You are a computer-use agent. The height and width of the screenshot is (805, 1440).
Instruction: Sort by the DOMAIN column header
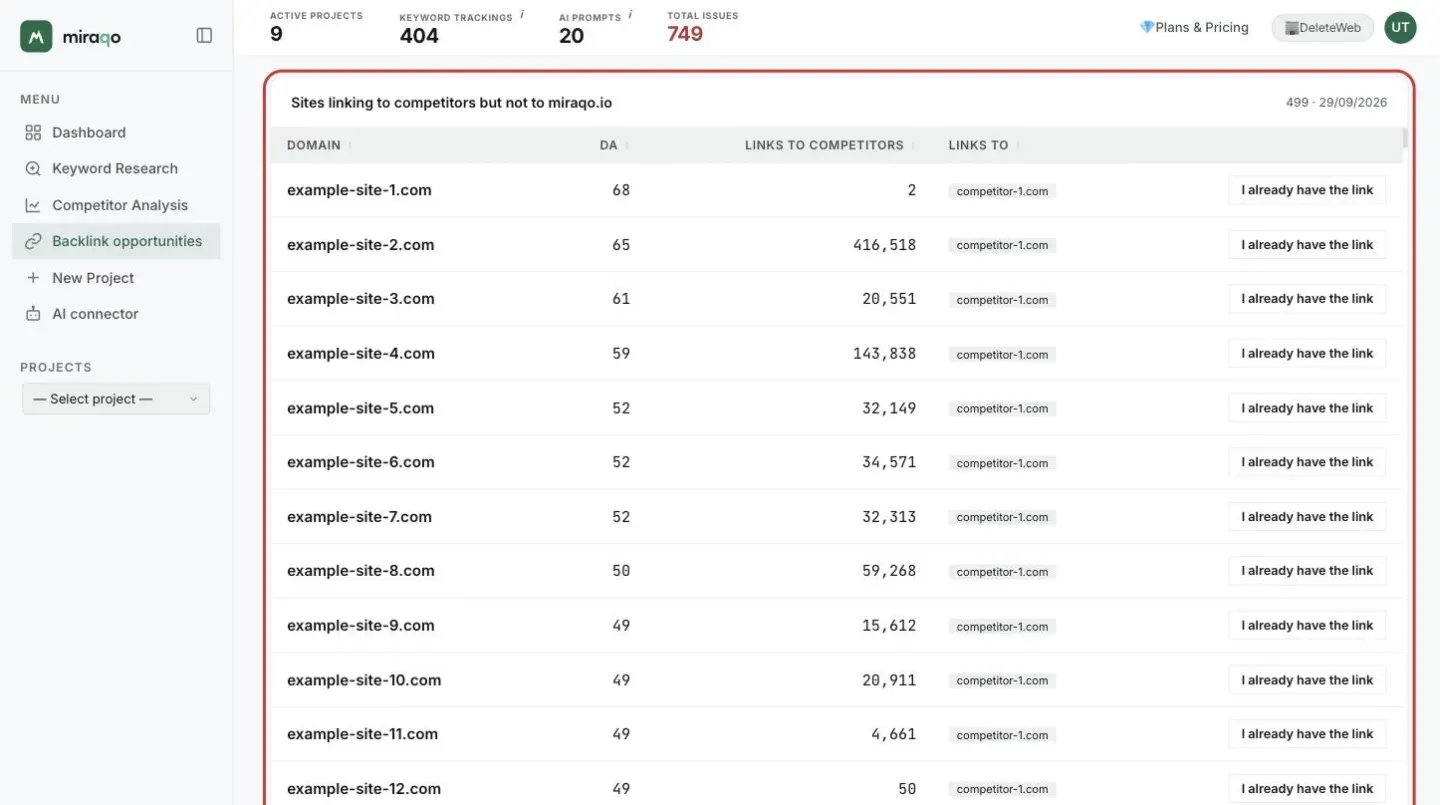[314, 145]
